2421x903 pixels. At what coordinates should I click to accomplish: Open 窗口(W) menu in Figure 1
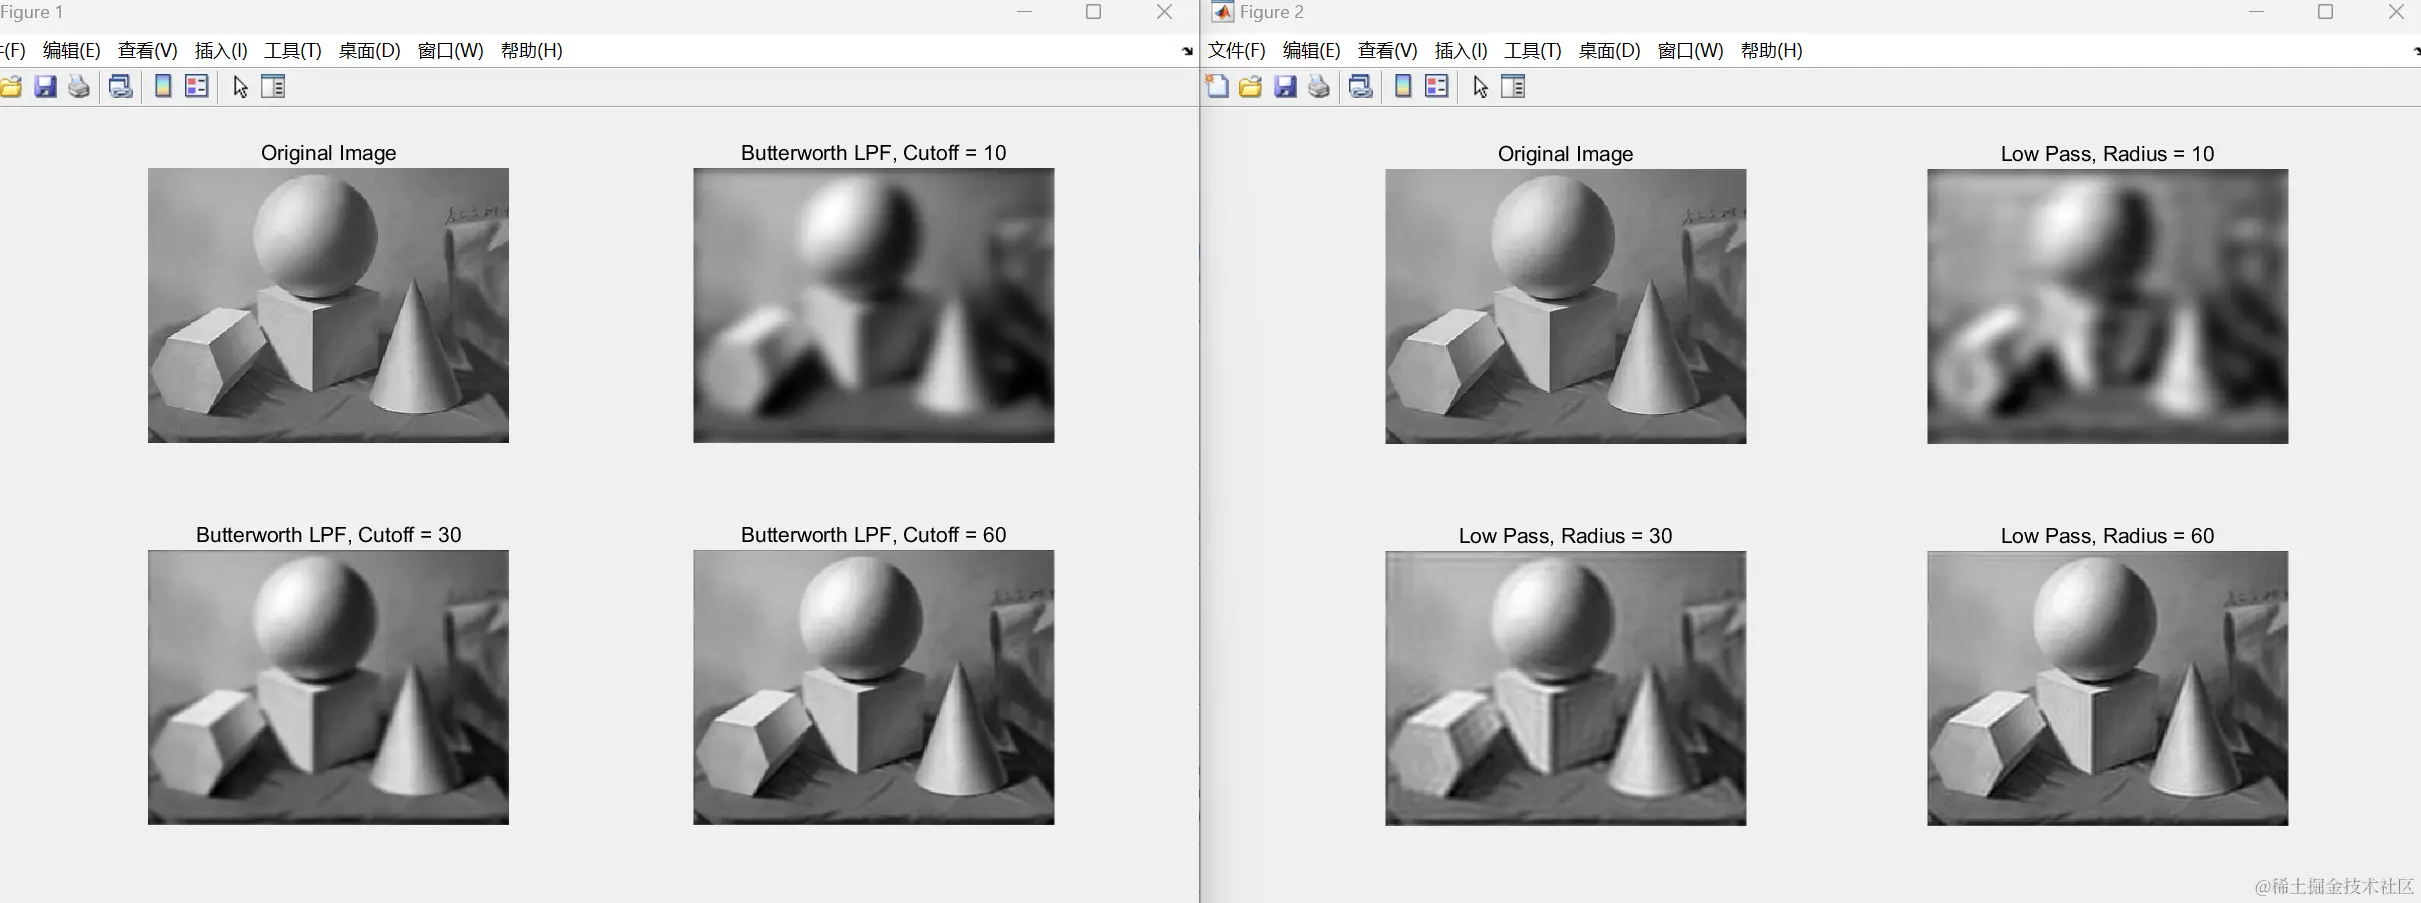pyautogui.click(x=451, y=50)
